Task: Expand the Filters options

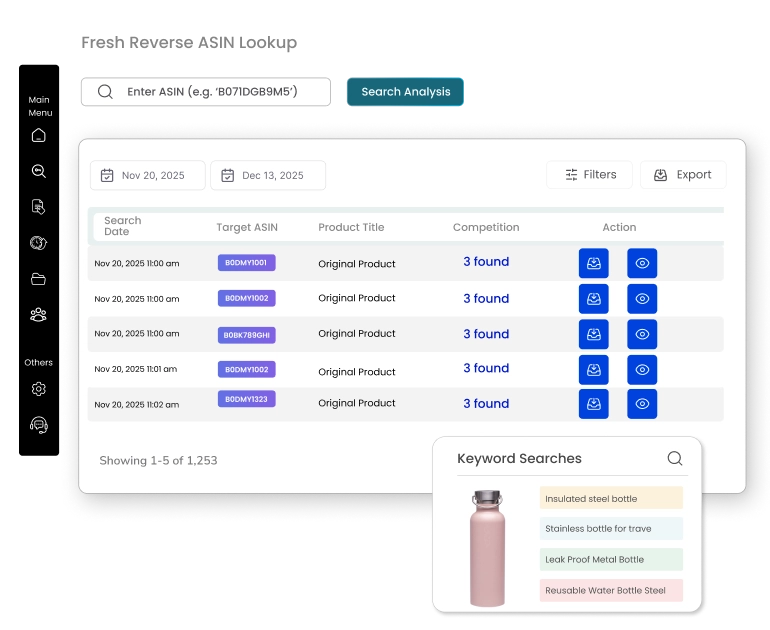Action: pos(589,174)
